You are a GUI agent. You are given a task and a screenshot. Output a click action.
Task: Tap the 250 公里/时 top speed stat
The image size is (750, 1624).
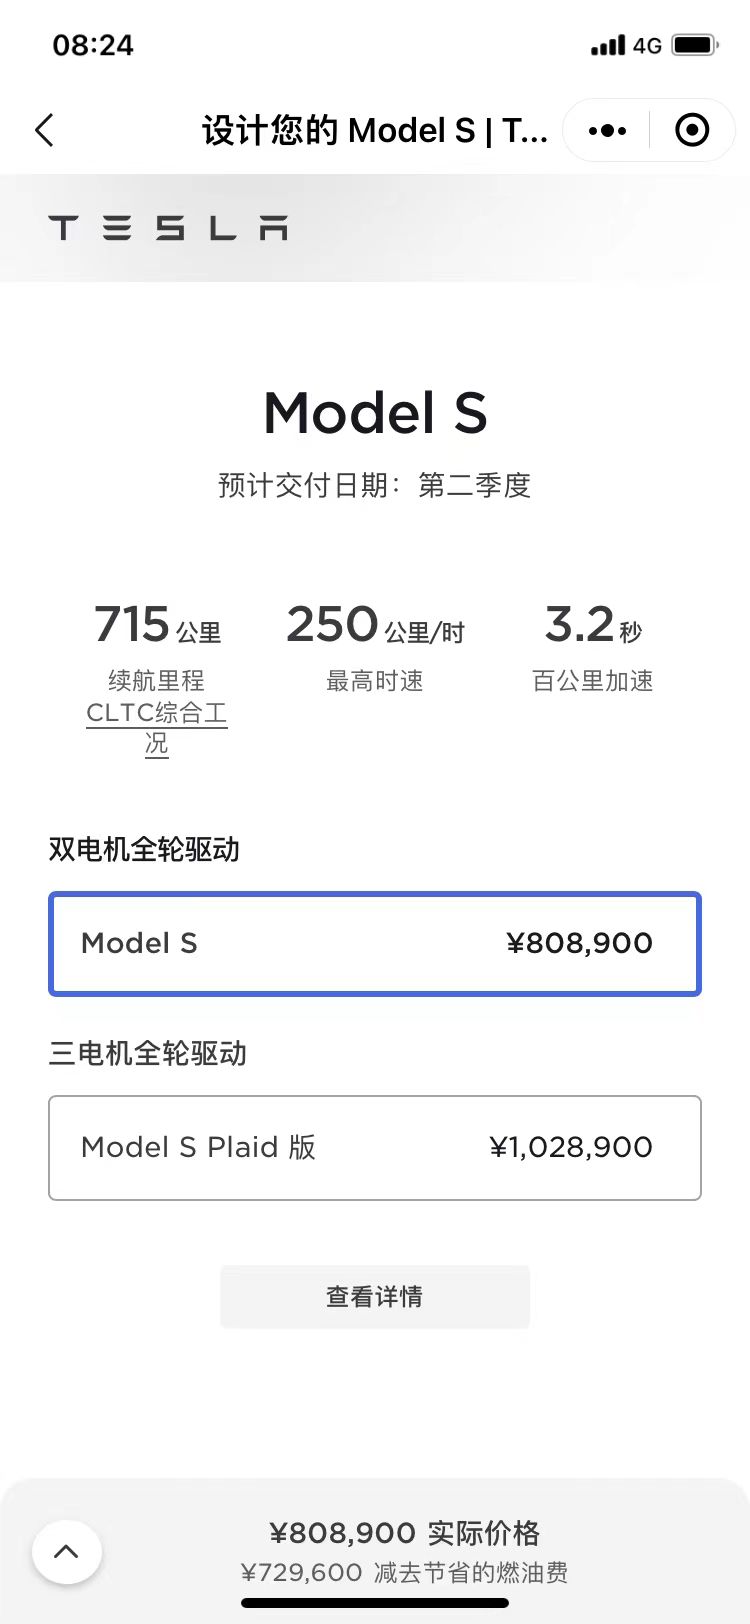tap(375, 626)
